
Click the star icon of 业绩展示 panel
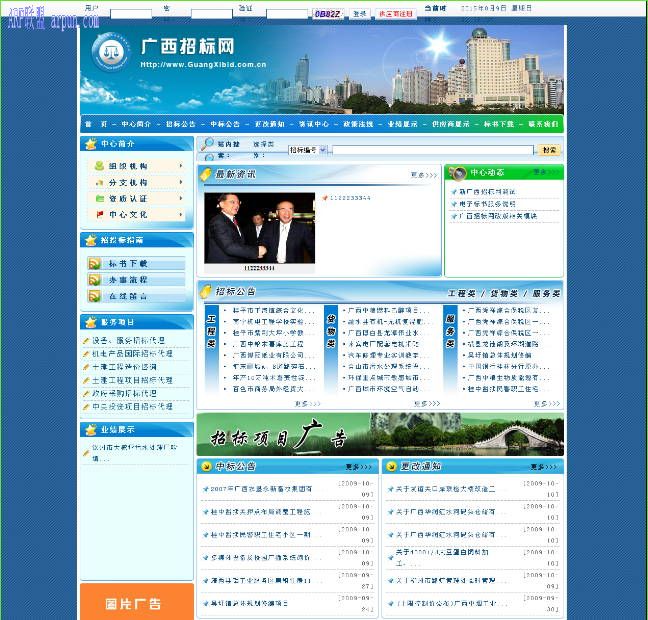point(91,430)
